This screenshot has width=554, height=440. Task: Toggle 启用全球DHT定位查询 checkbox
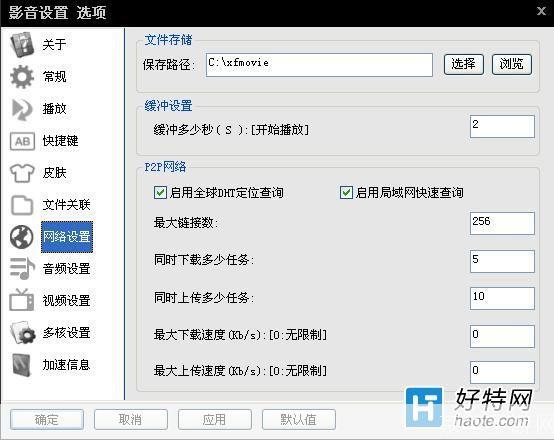click(x=160, y=193)
